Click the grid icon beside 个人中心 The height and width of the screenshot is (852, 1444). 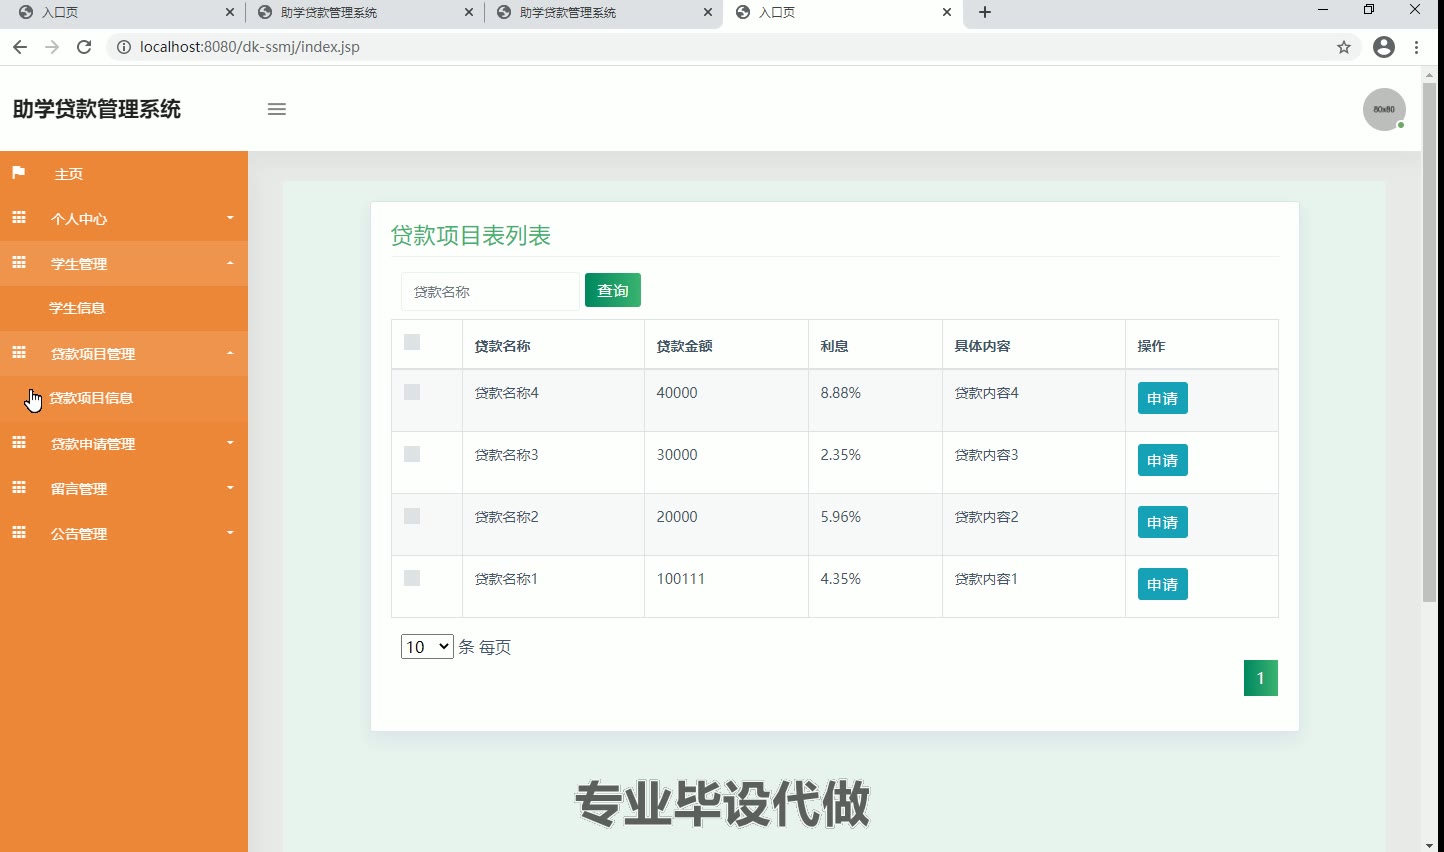pos(18,218)
